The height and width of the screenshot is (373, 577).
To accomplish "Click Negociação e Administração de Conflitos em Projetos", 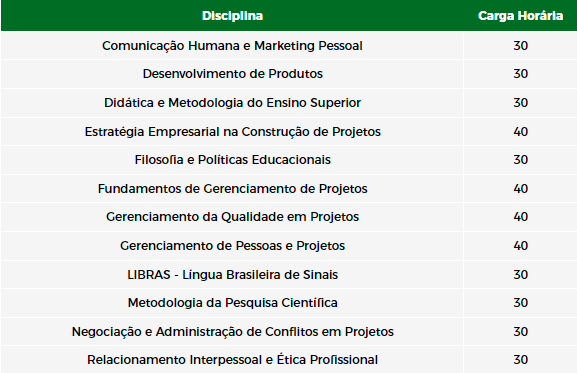I will pos(233,332).
